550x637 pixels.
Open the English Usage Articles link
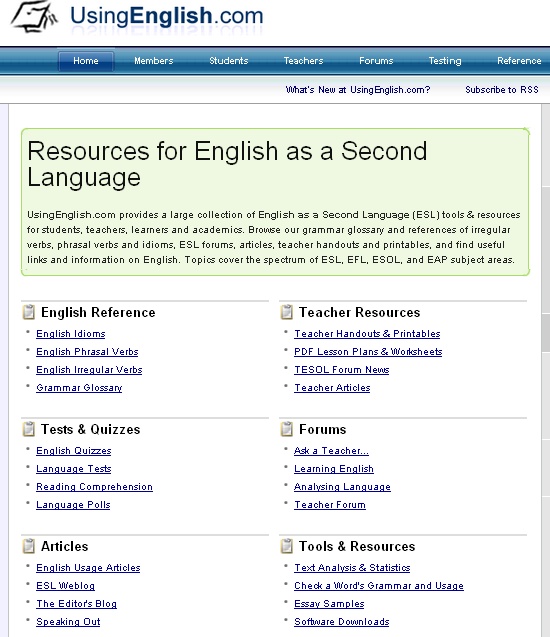[88, 568]
